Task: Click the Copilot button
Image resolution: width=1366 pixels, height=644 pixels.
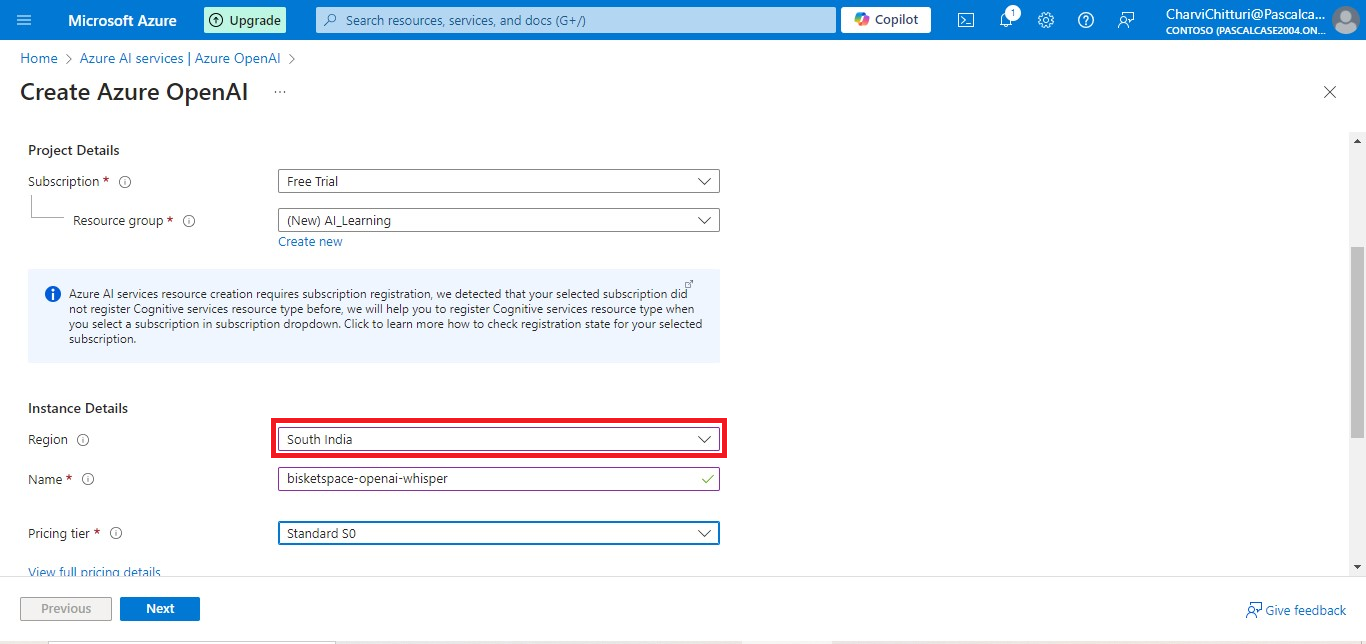Action: (x=886, y=20)
